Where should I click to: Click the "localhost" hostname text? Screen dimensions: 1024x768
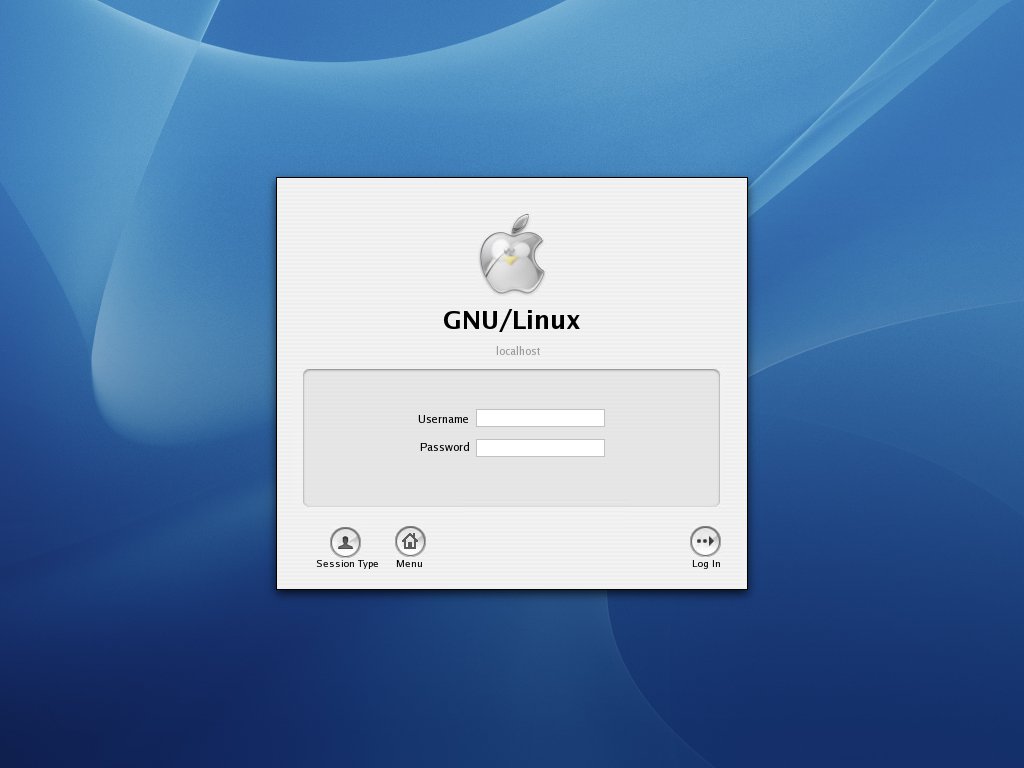[x=518, y=351]
